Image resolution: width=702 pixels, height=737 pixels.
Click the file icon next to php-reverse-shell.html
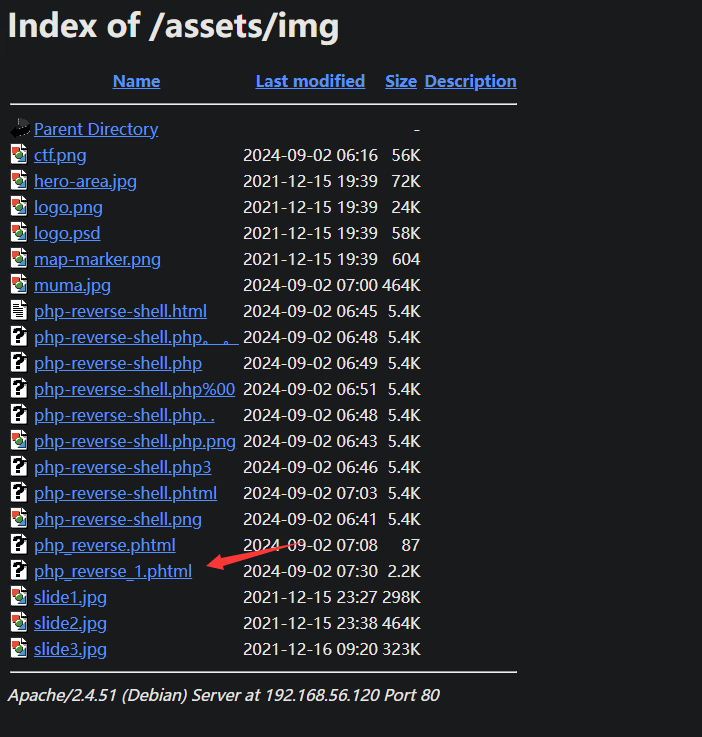(20, 311)
